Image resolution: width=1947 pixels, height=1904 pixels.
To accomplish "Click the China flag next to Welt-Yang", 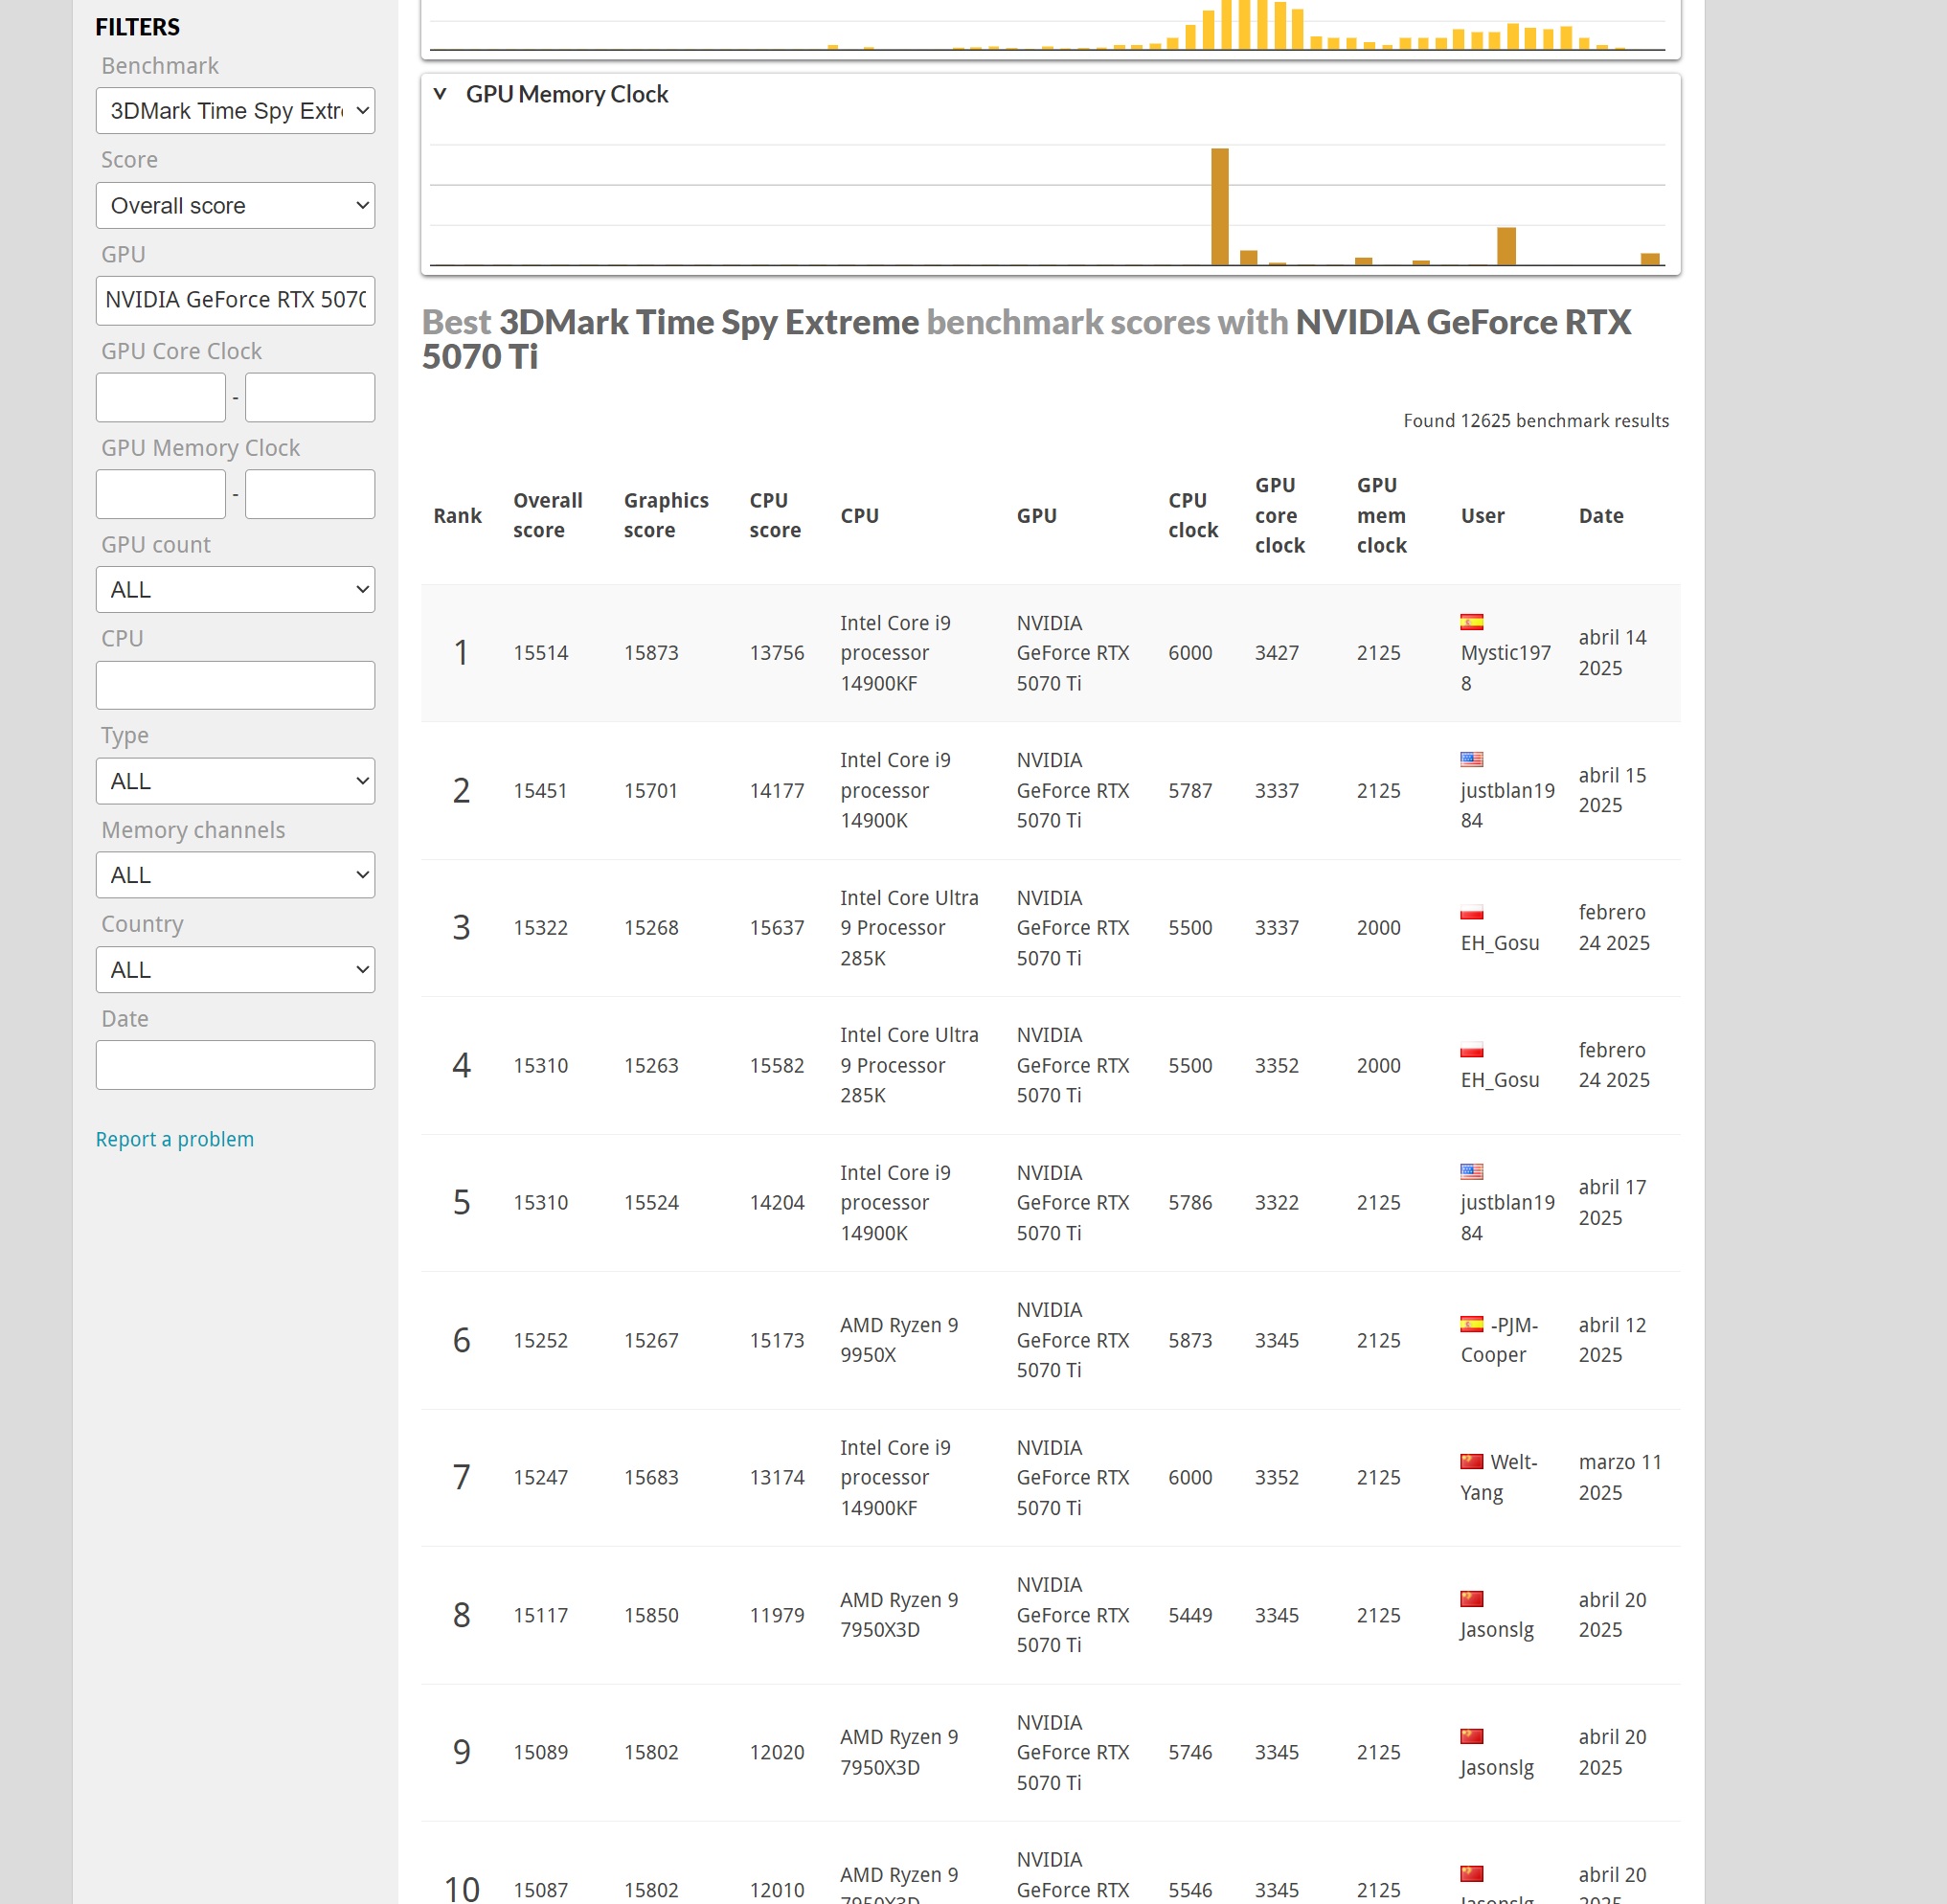I will 1471,1461.
